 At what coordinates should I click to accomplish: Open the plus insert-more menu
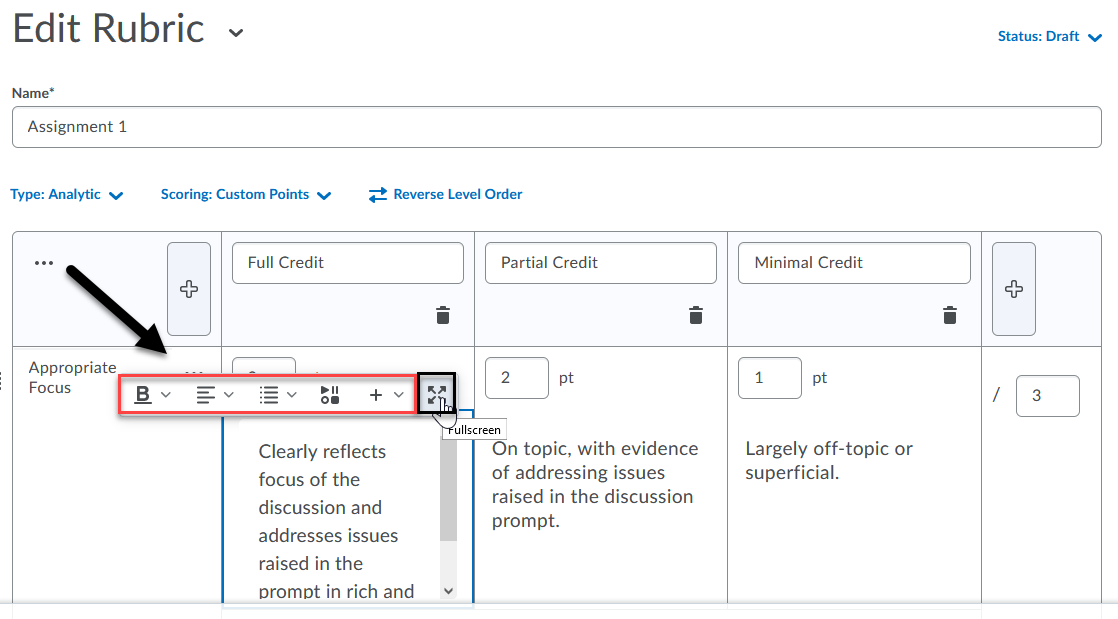385,395
